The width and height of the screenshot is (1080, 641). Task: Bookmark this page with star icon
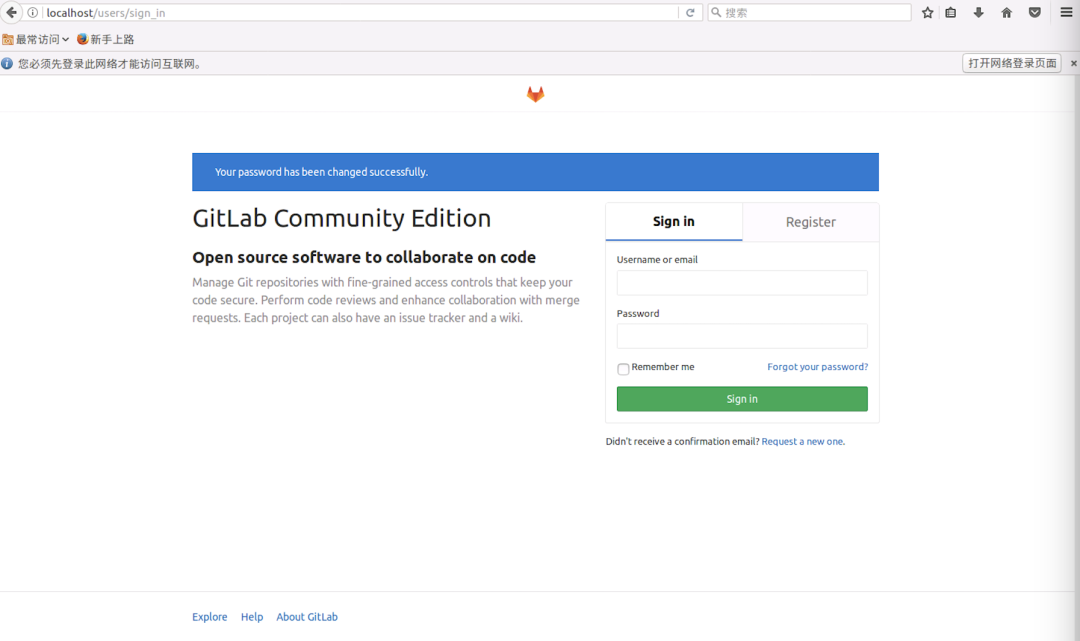point(928,12)
